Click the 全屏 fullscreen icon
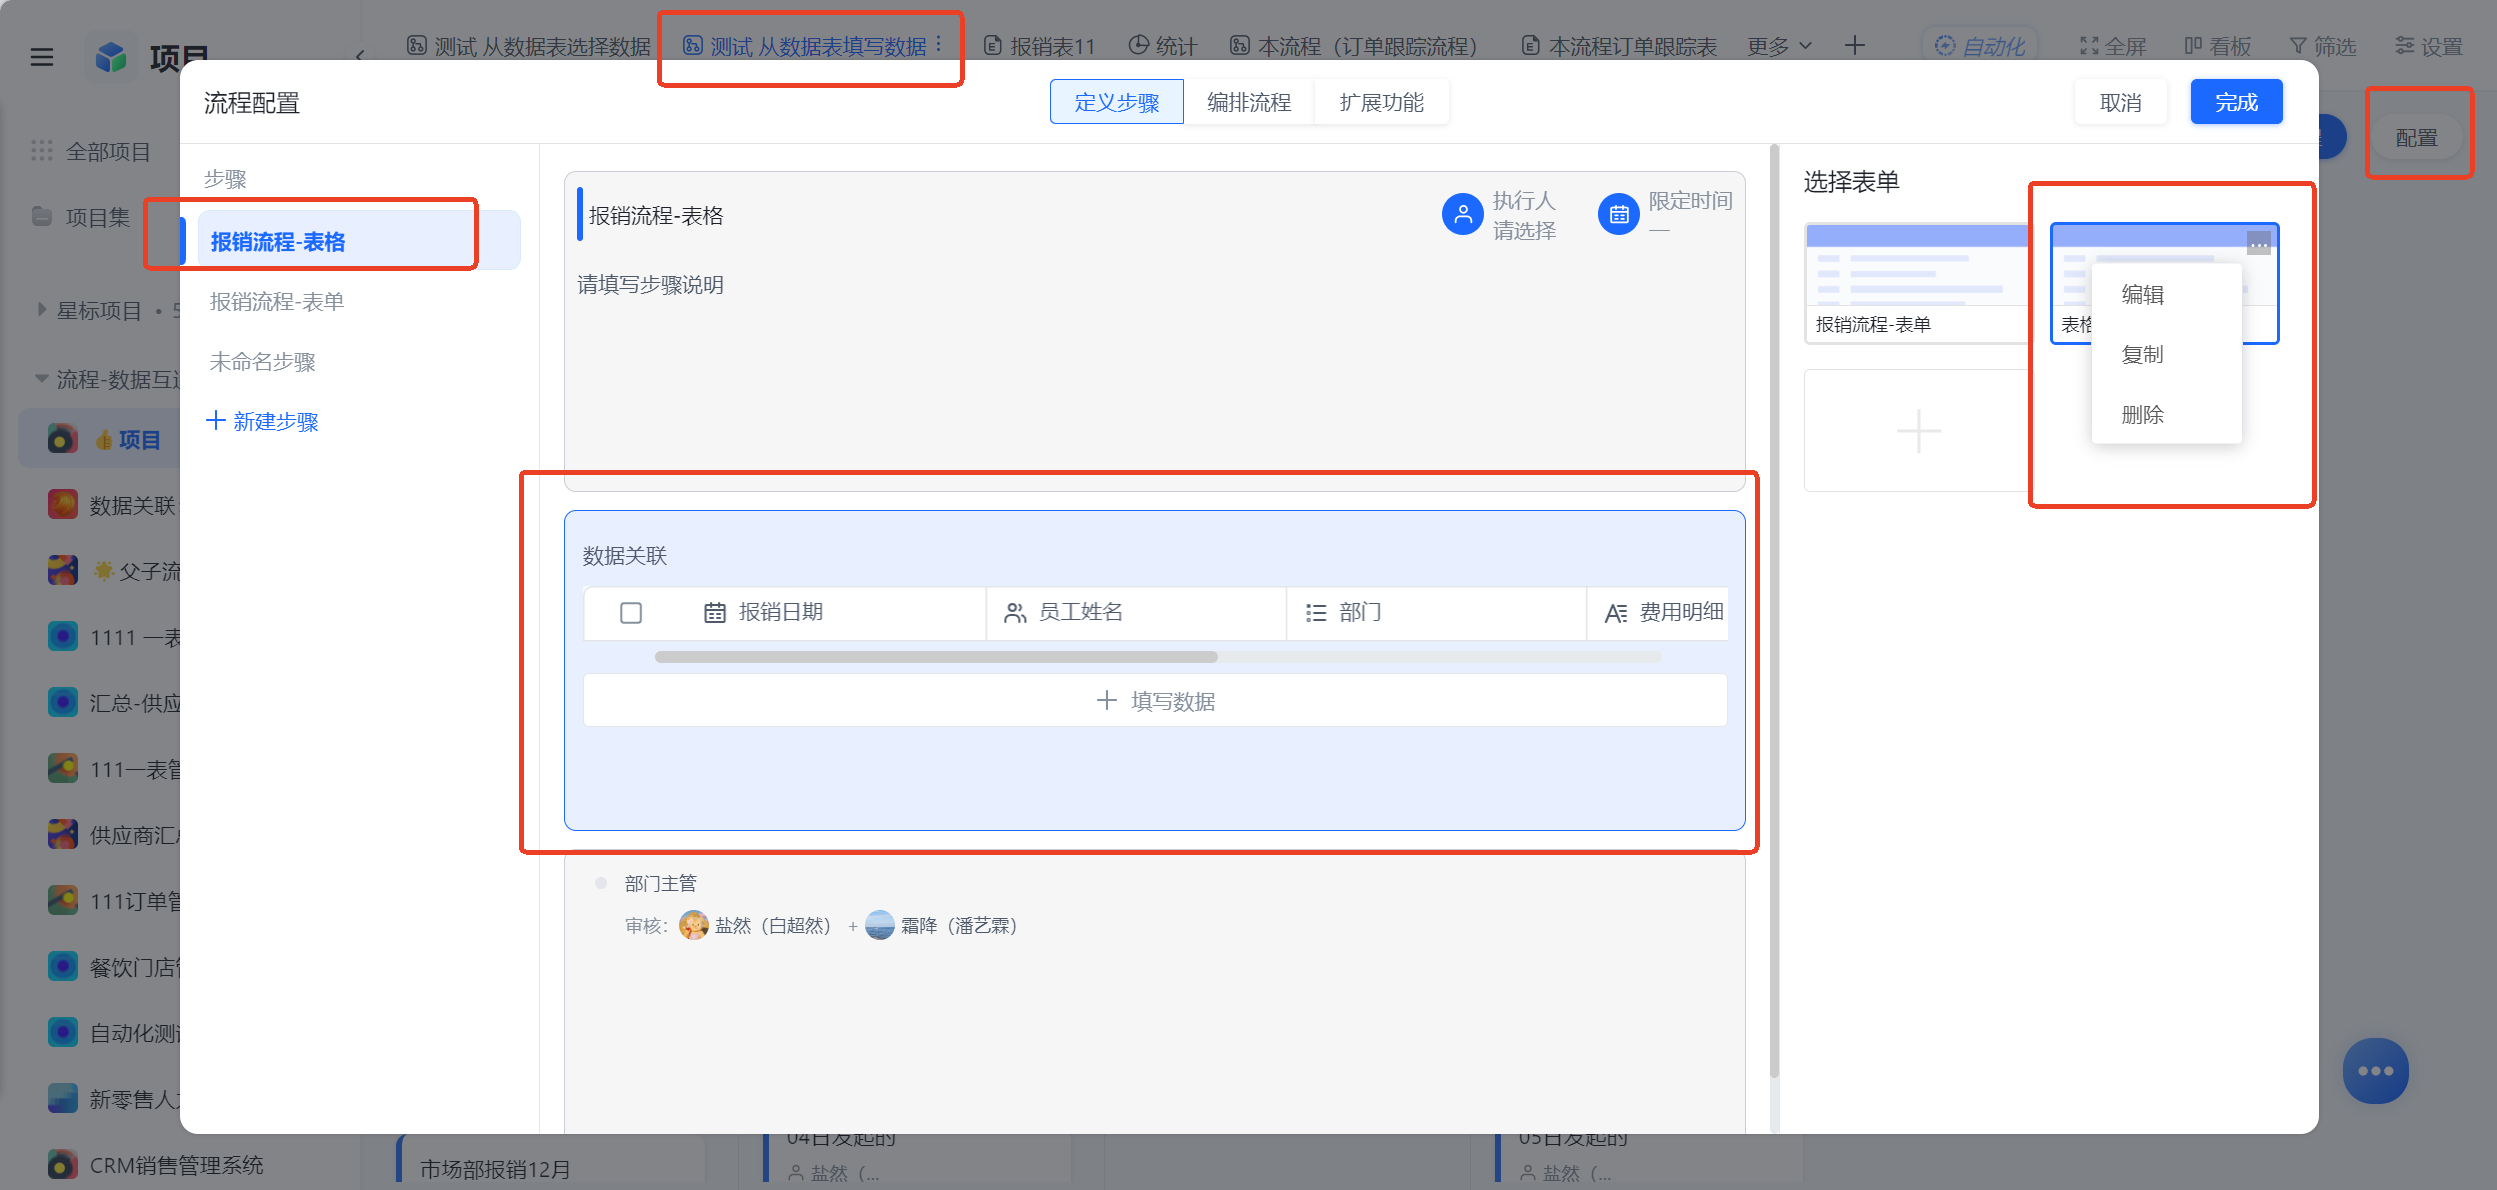The height and width of the screenshot is (1190, 2497). tap(2089, 46)
